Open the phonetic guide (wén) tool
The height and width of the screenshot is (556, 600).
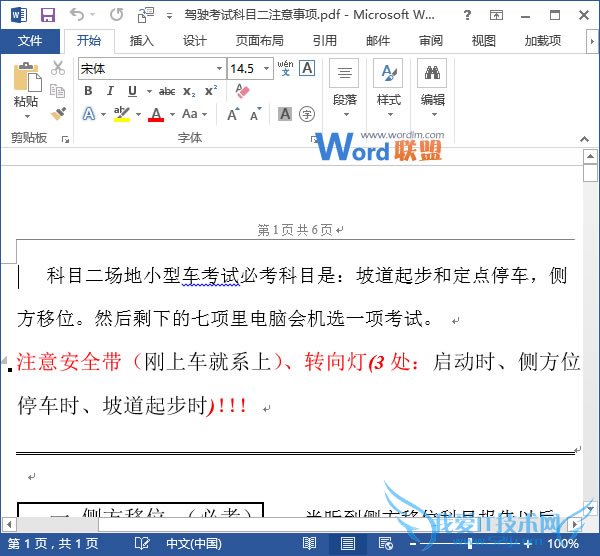click(x=285, y=68)
